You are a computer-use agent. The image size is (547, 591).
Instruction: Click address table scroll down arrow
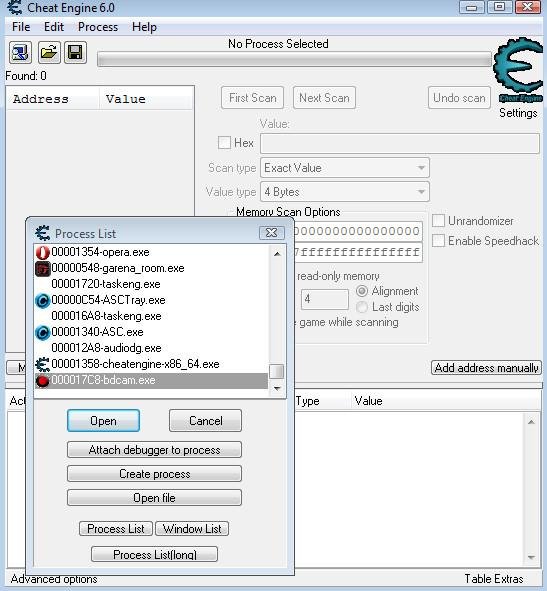531,557
